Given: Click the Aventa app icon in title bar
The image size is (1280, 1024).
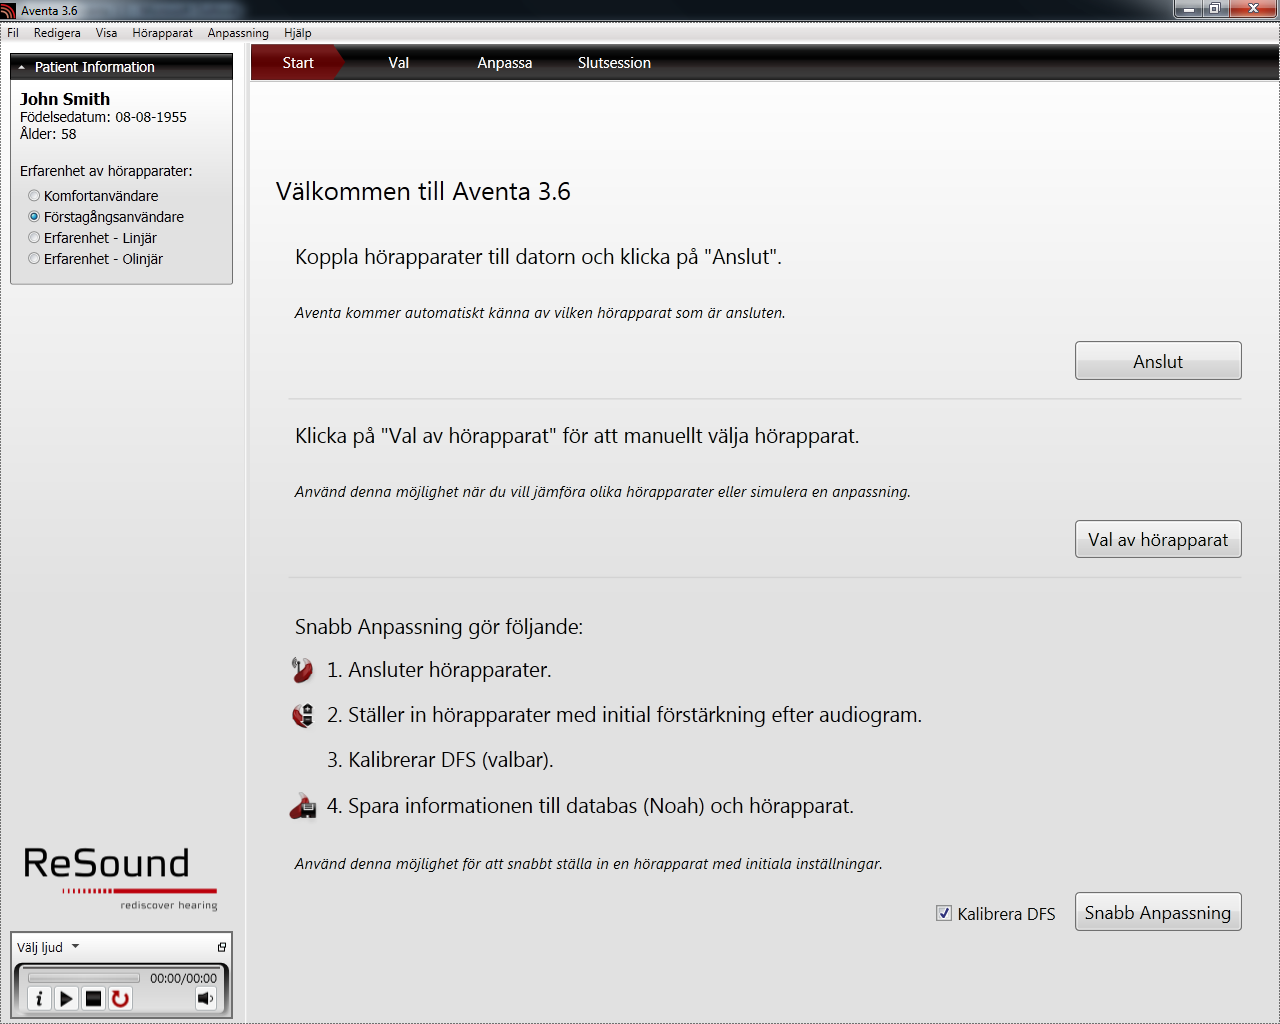Looking at the screenshot, I should coord(9,10).
